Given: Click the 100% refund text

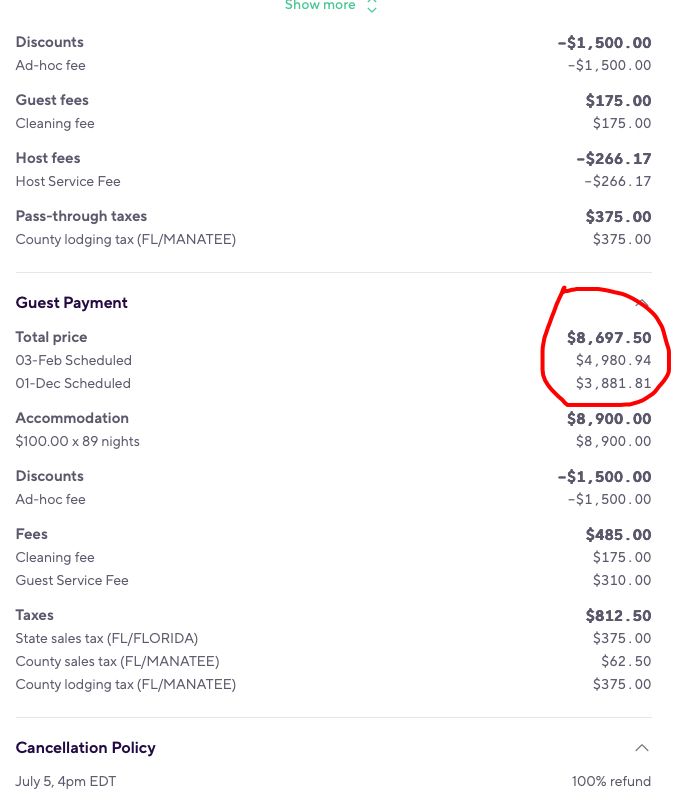Looking at the screenshot, I should tap(612, 781).
